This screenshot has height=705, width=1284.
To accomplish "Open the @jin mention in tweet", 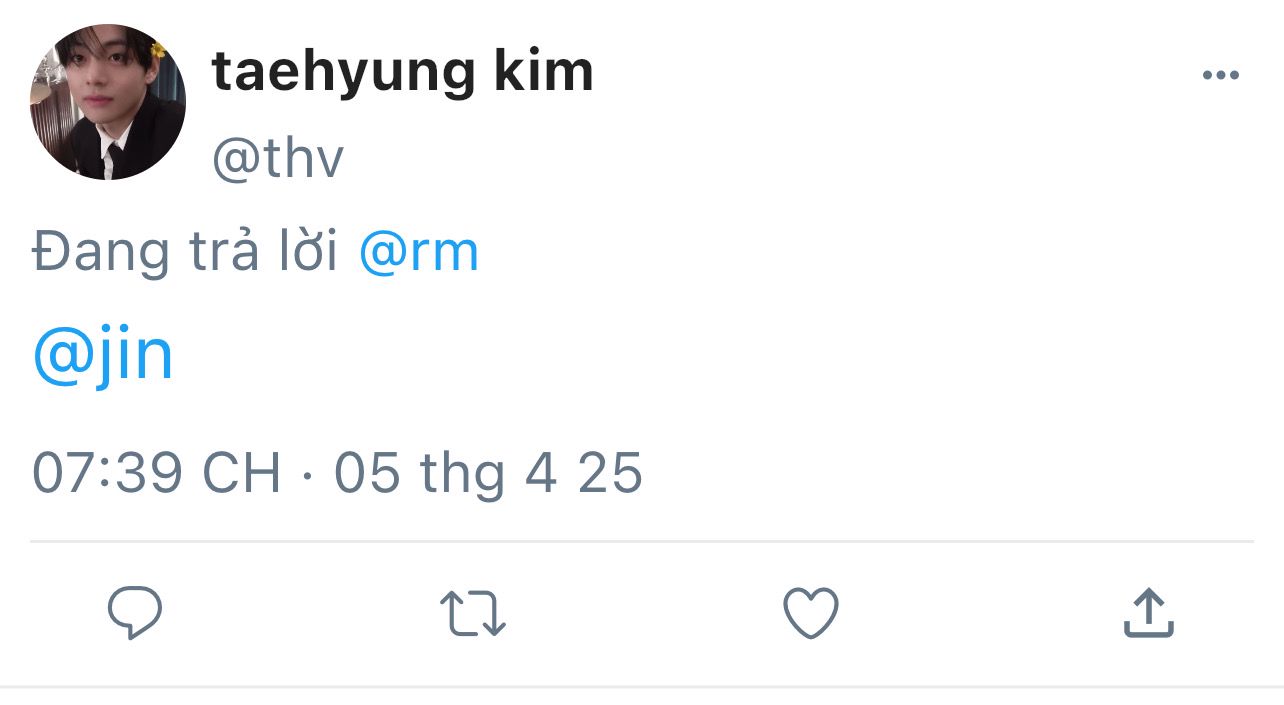I will pyautogui.click(x=103, y=355).
